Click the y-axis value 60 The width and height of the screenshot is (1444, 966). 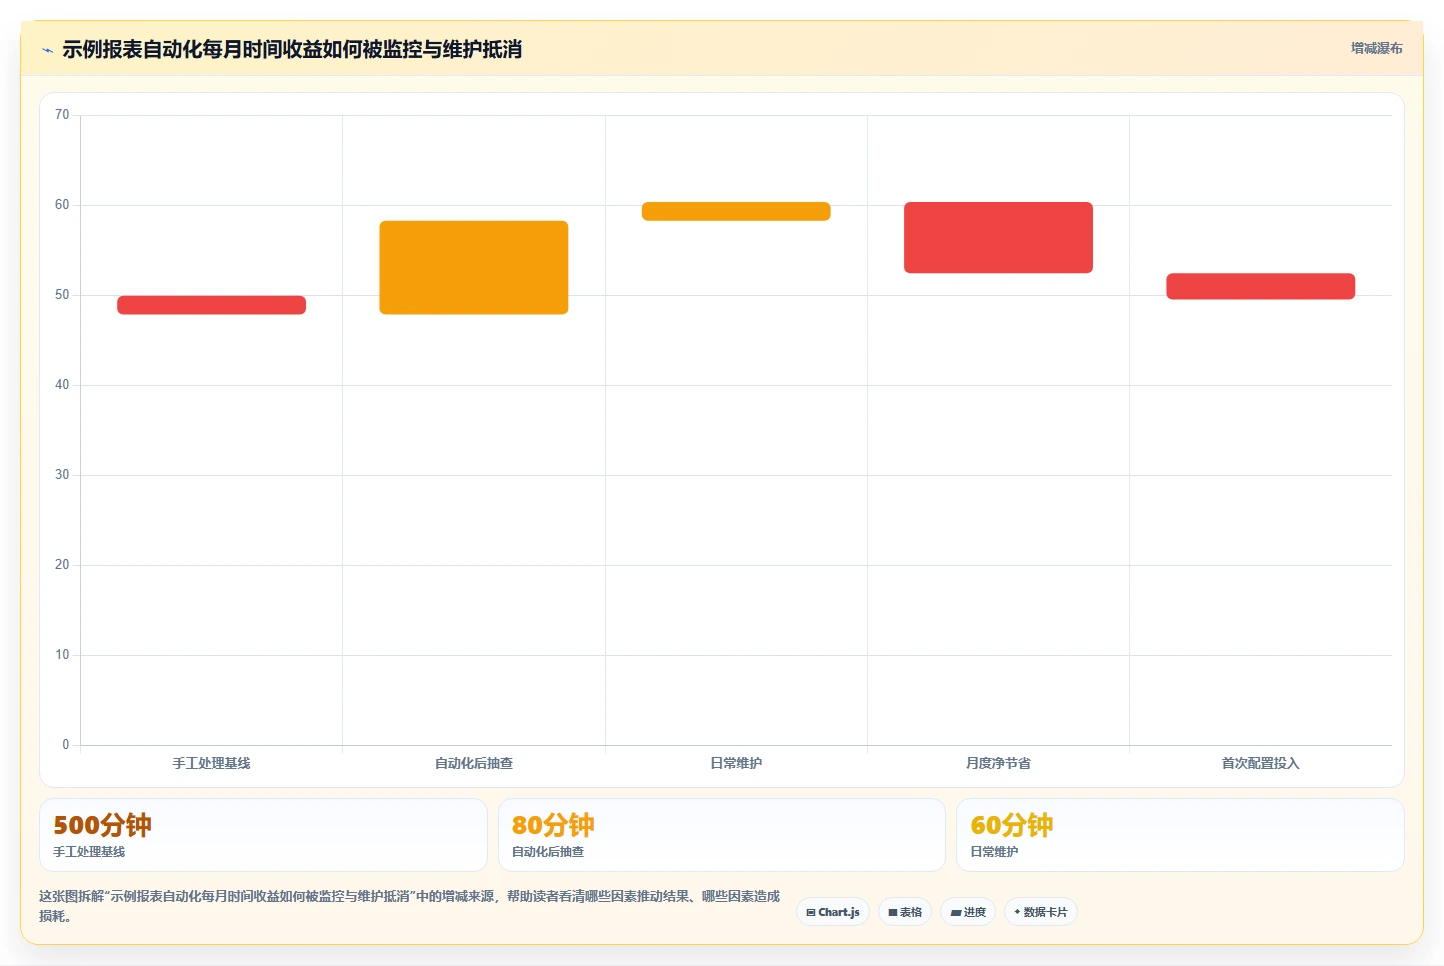tap(62, 205)
